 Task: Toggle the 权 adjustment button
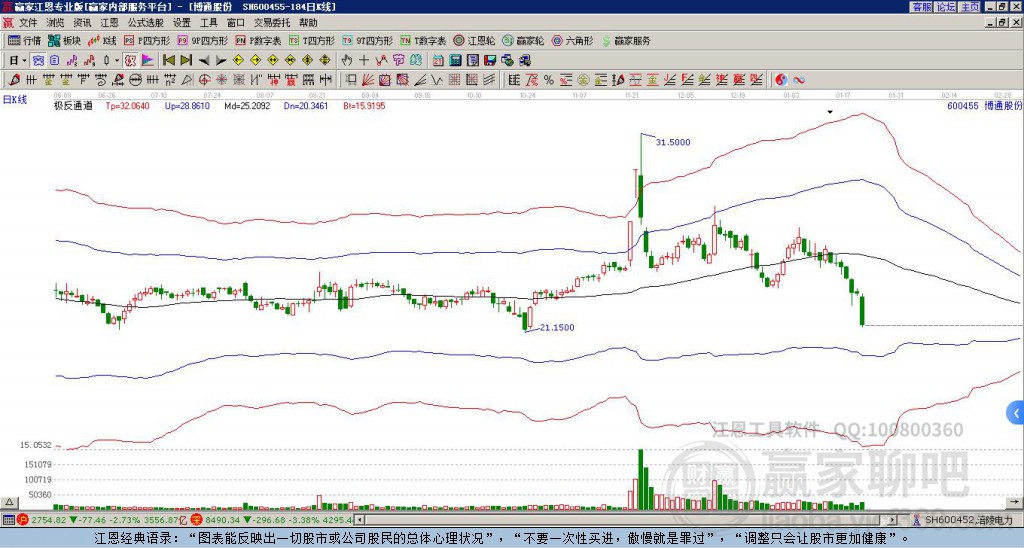click(130, 61)
